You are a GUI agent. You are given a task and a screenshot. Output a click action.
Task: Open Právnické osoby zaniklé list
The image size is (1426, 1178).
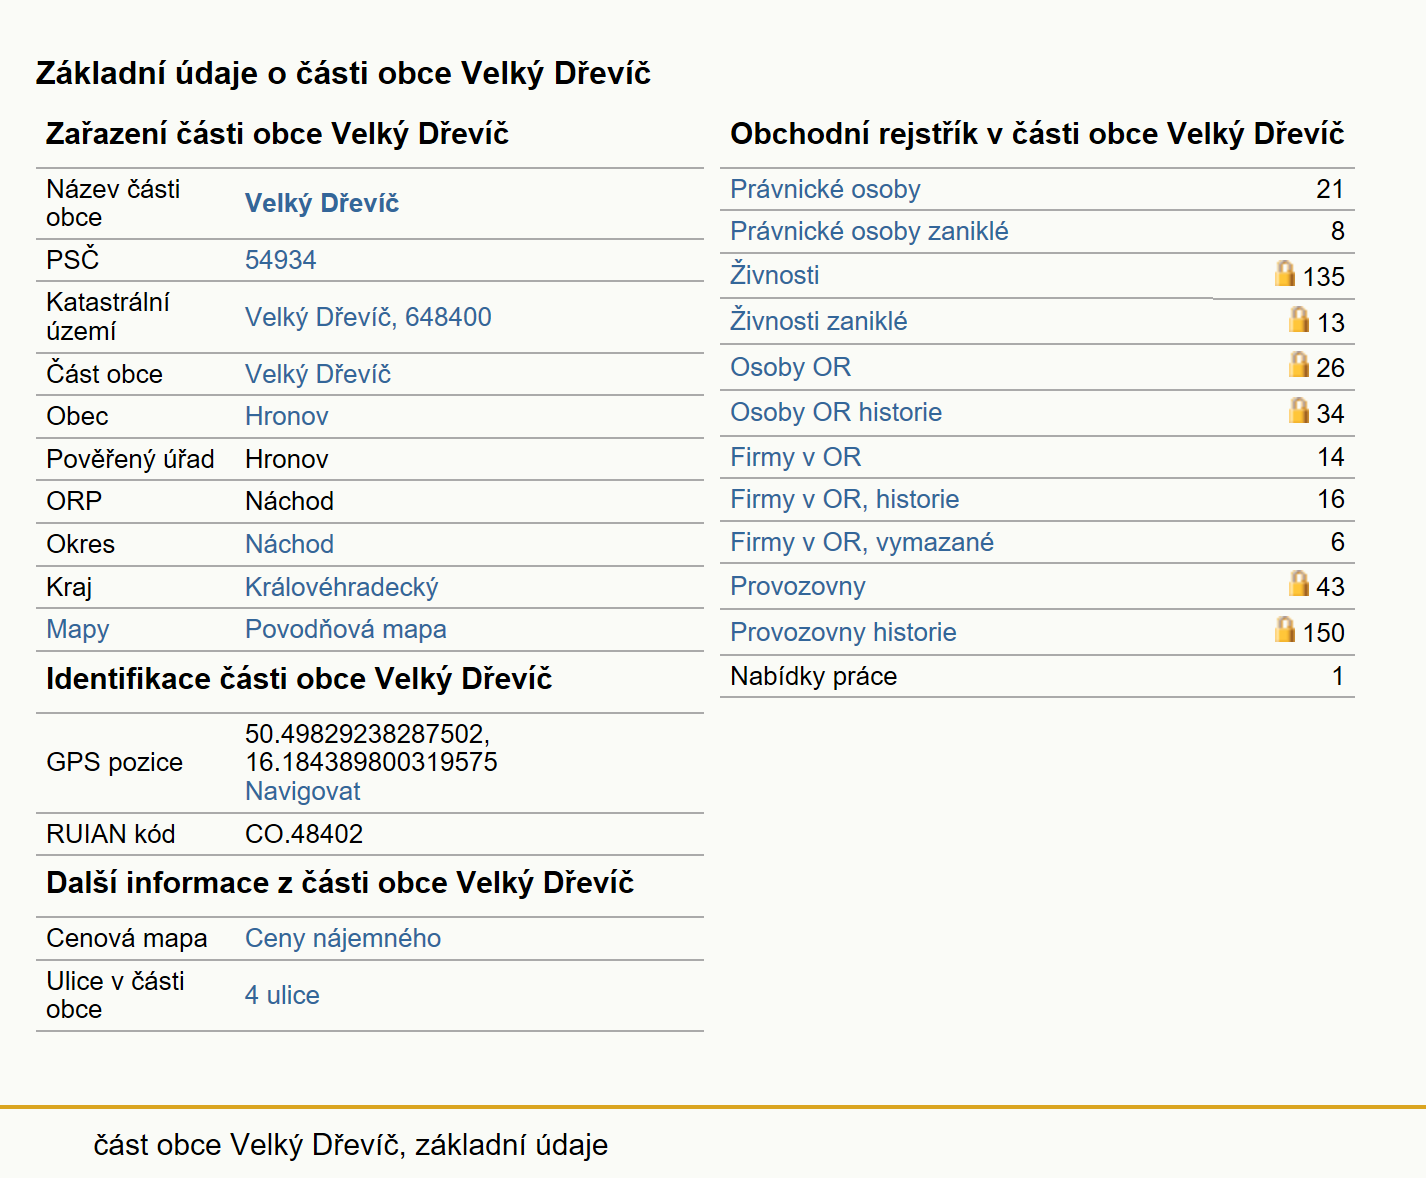869,231
